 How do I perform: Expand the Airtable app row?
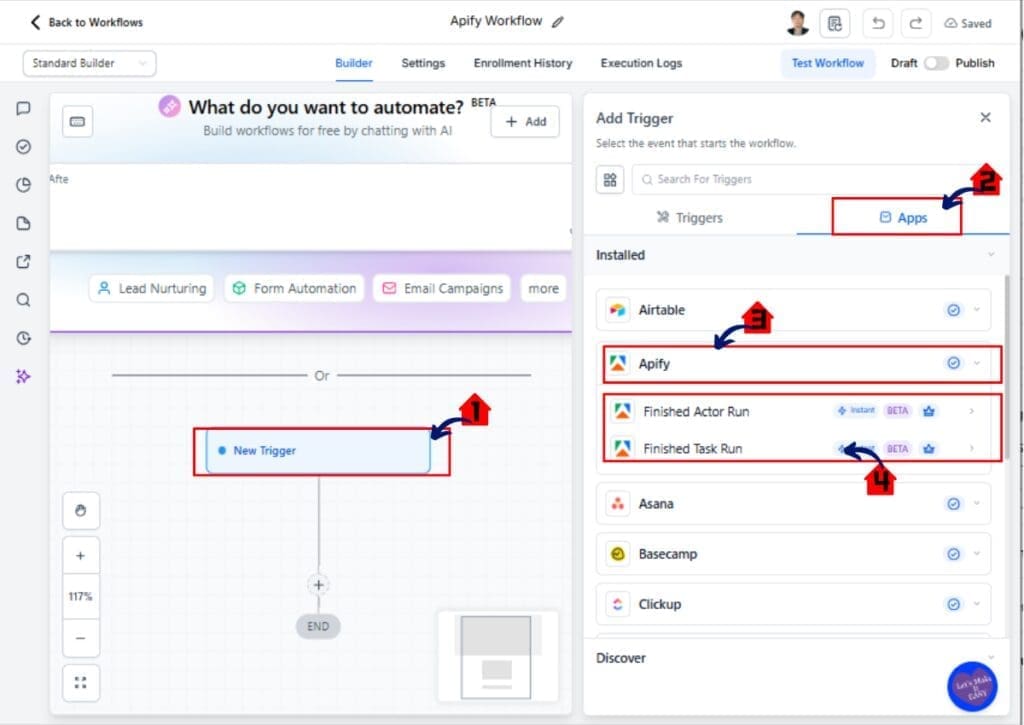[793, 310]
